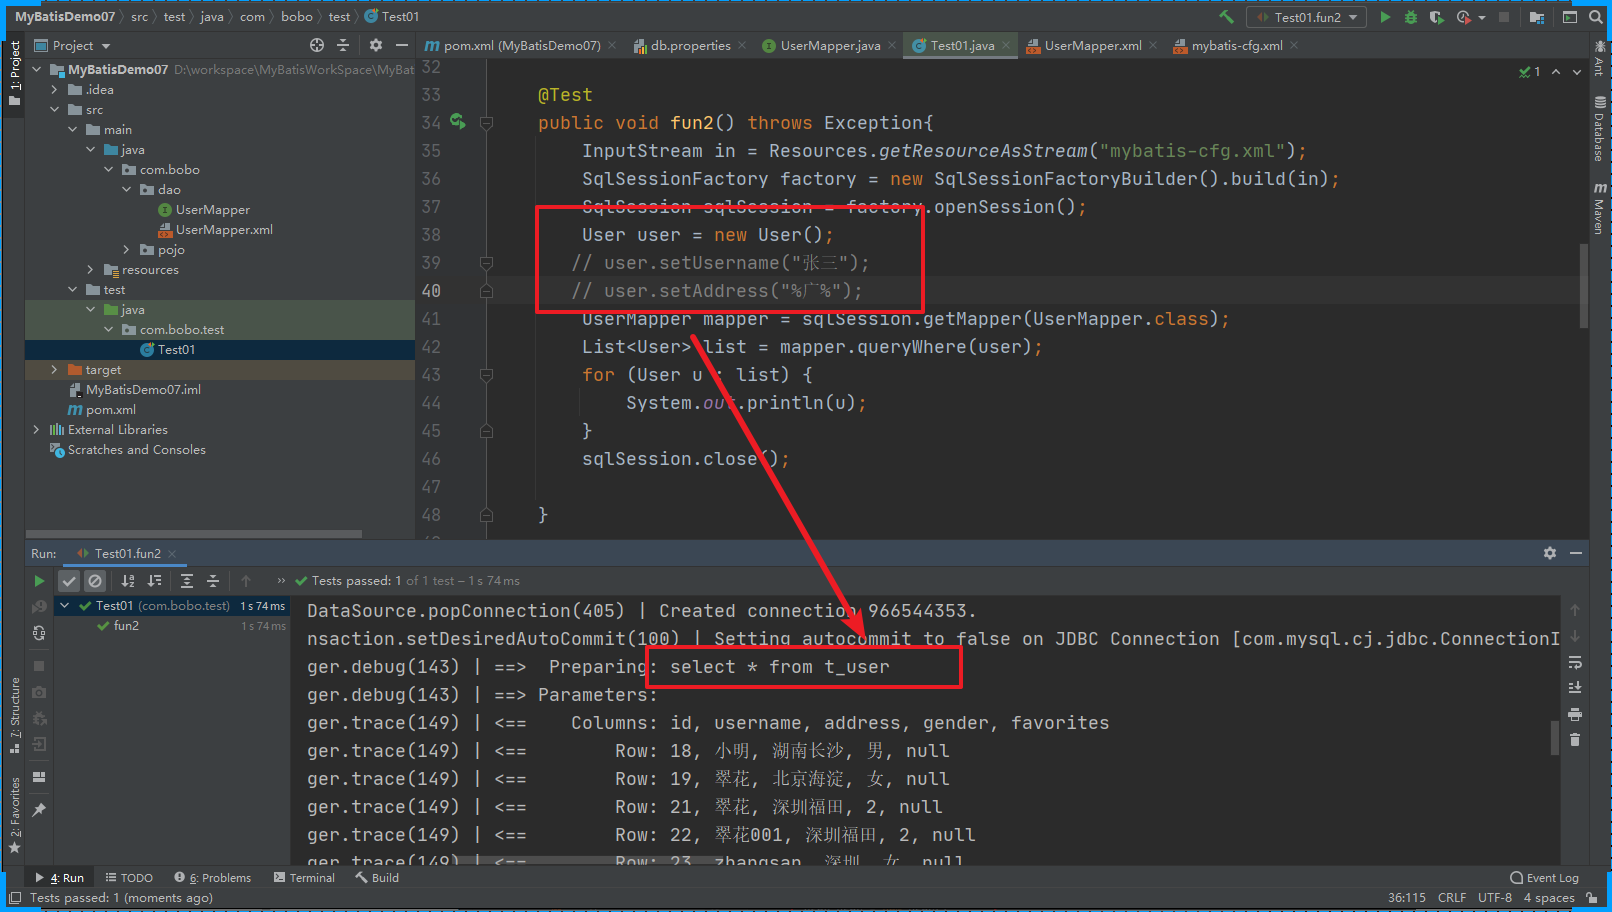Collapse the main folder
Image resolution: width=1612 pixels, height=912 pixels.
[x=73, y=129]
